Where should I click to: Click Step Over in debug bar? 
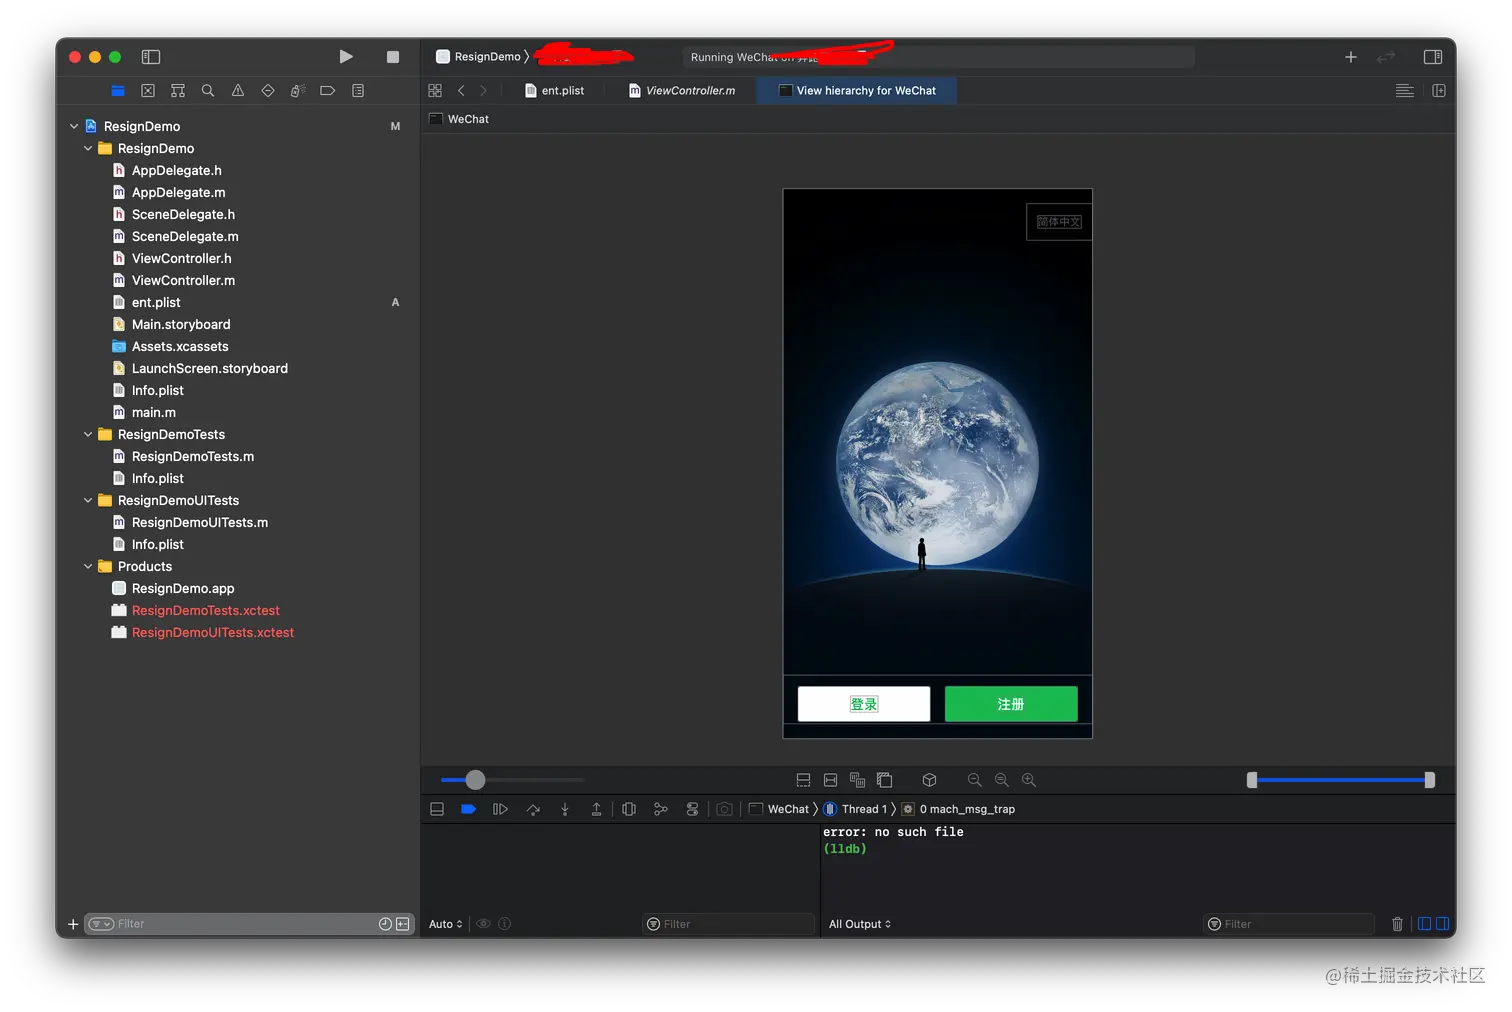point(533,809)
